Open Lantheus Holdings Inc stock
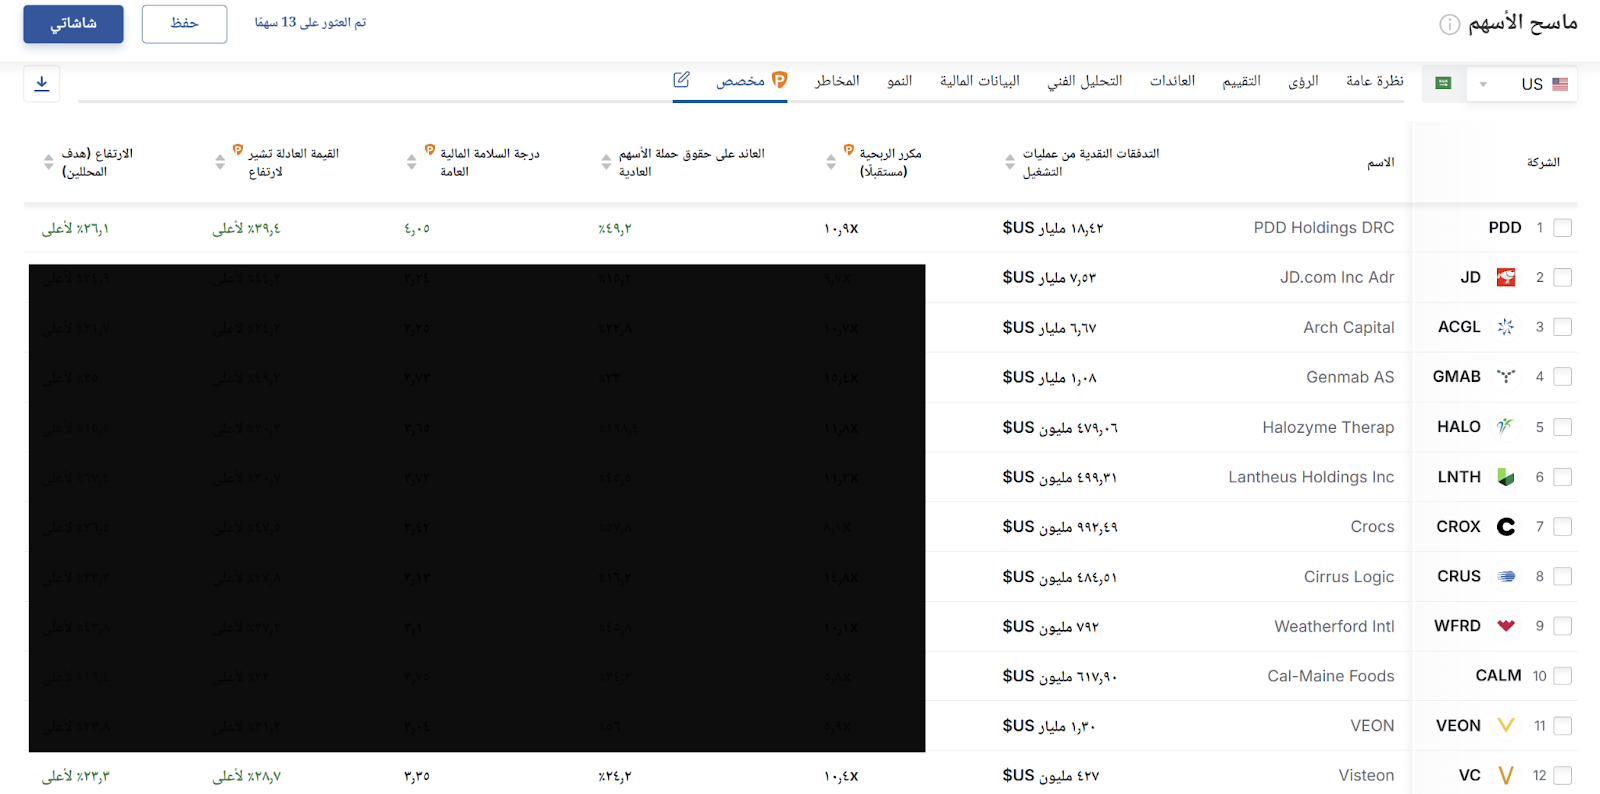 point(1311,477)
